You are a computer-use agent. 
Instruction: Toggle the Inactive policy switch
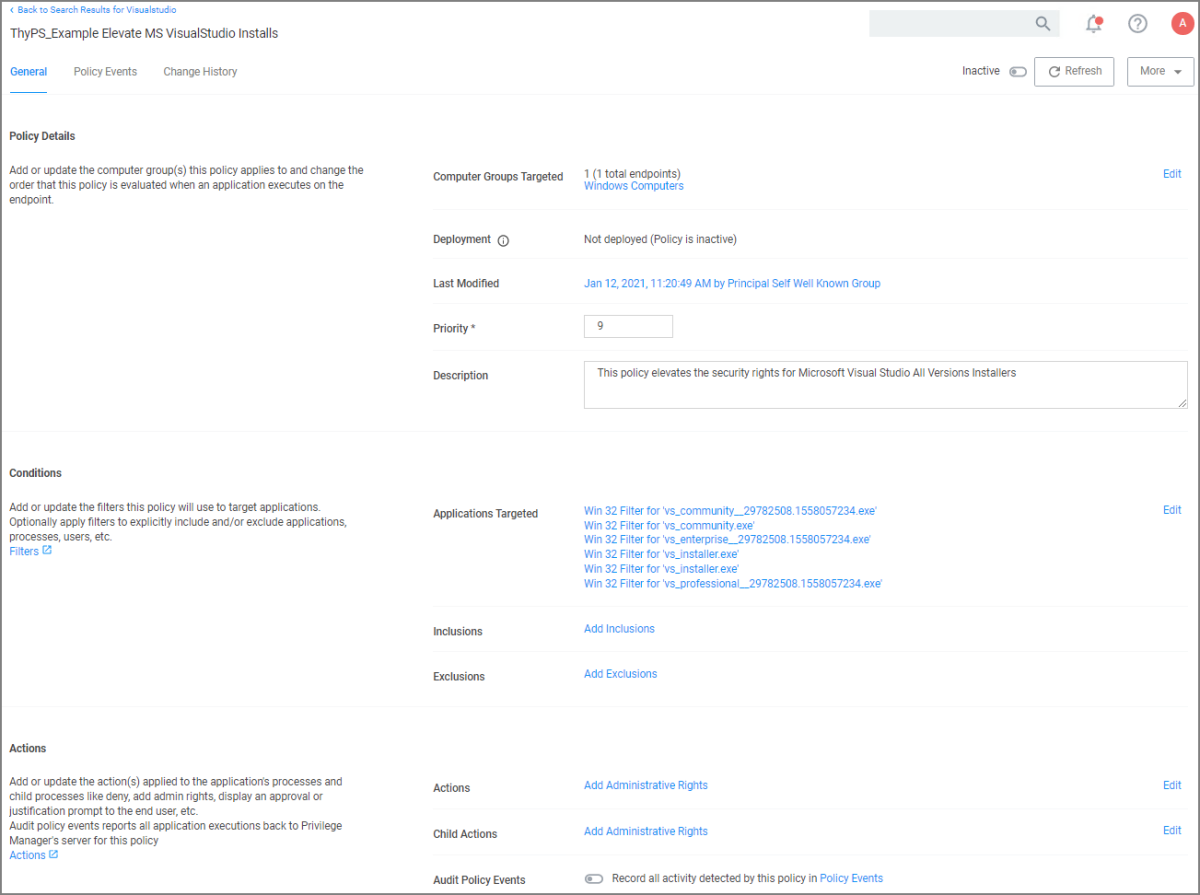(1017, 72)
